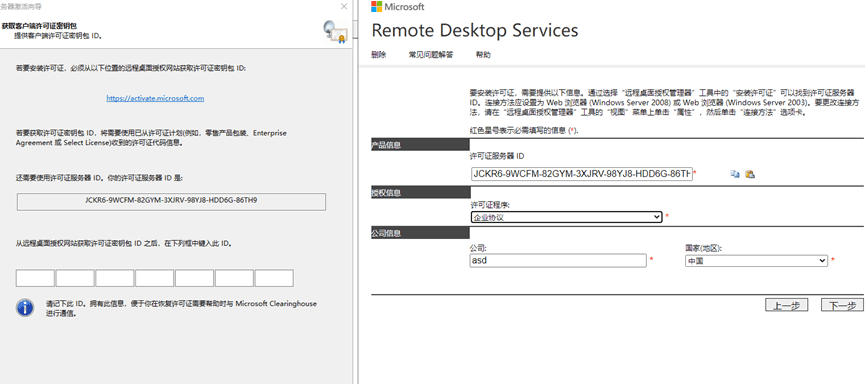Screen dimensions: 865x384
Task: Click the 产品信息 section header
Action: coord(420,145)
